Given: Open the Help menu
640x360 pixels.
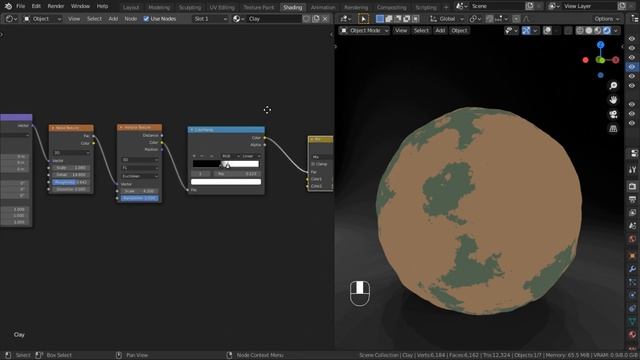Looking at the screenshot, I should coord(102,6).
